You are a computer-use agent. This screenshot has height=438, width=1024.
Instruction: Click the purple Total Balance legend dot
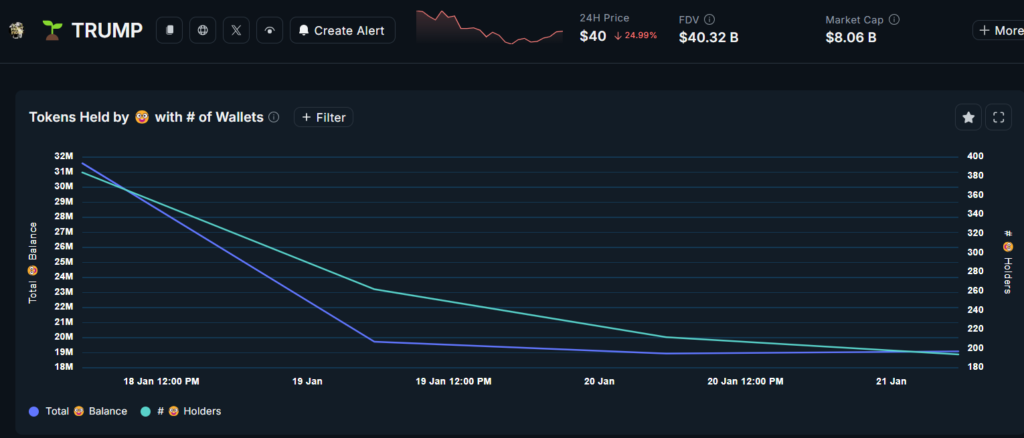(35, 411)
